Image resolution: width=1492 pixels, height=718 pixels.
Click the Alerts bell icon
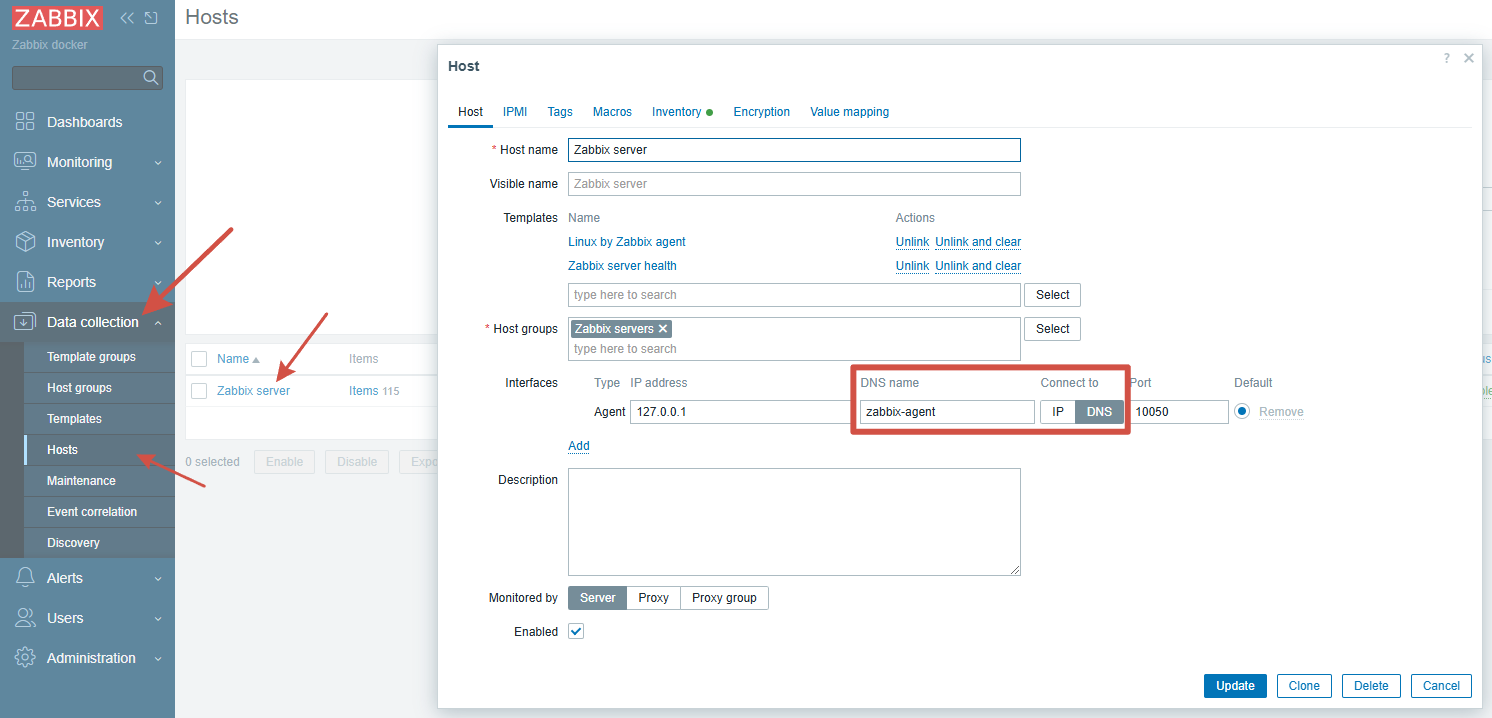pos(26,578)
